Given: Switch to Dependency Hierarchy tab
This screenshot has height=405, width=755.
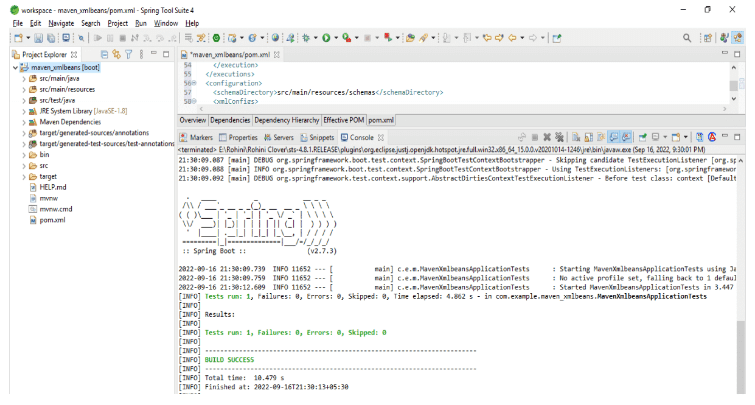Looking at the screenshot, I should (286, 120).
